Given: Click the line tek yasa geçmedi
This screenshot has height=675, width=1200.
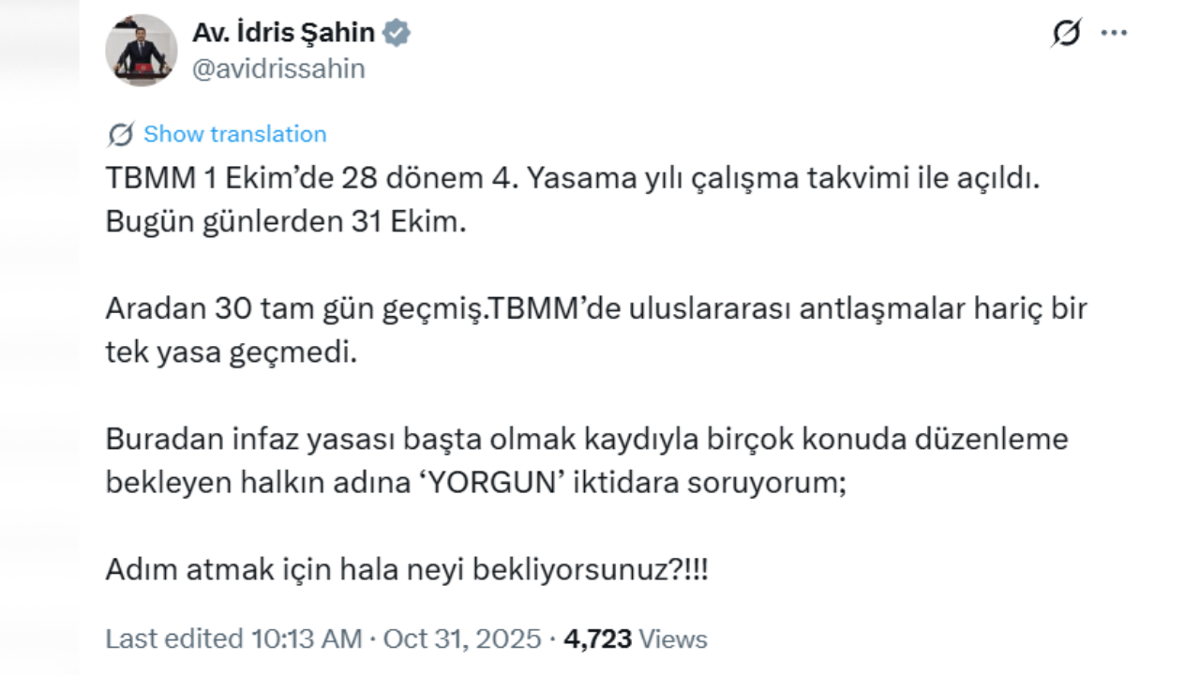Looking at the screenshot, I should click(x=230, y=352).
